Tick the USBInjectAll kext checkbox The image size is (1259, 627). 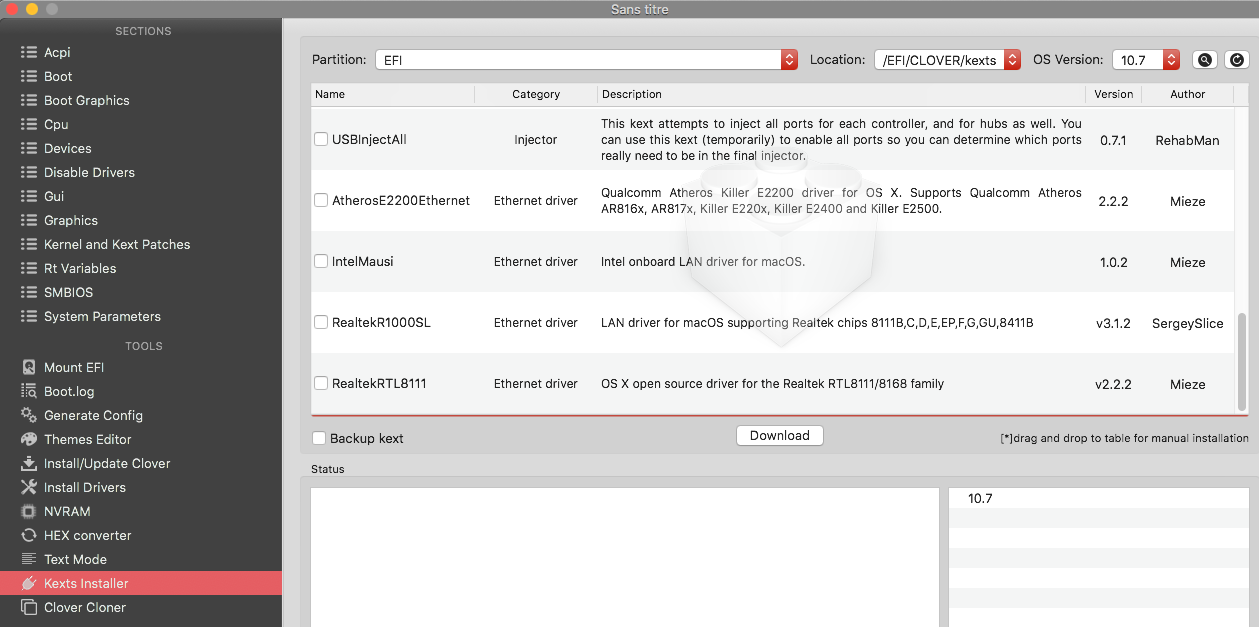tap(321, 139)
